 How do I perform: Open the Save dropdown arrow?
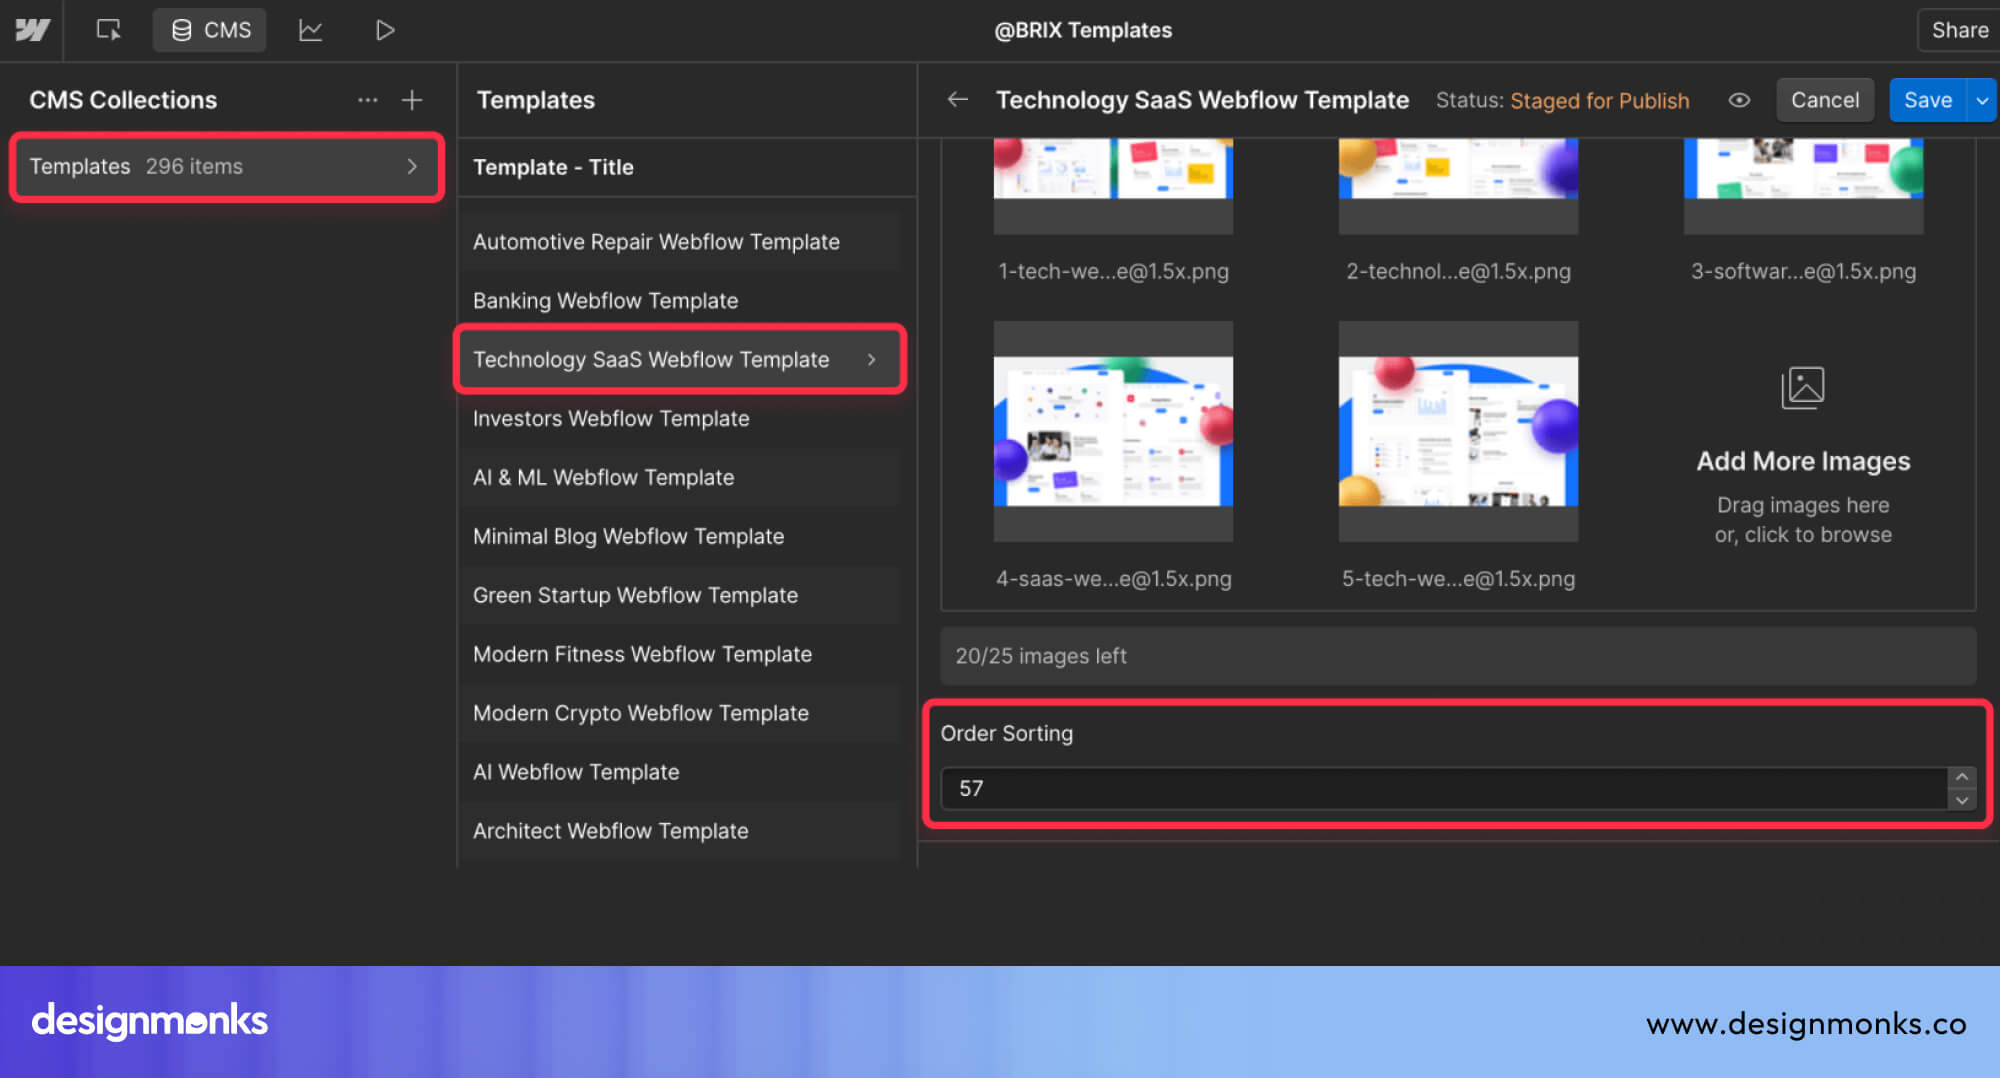pos(1982,100)
